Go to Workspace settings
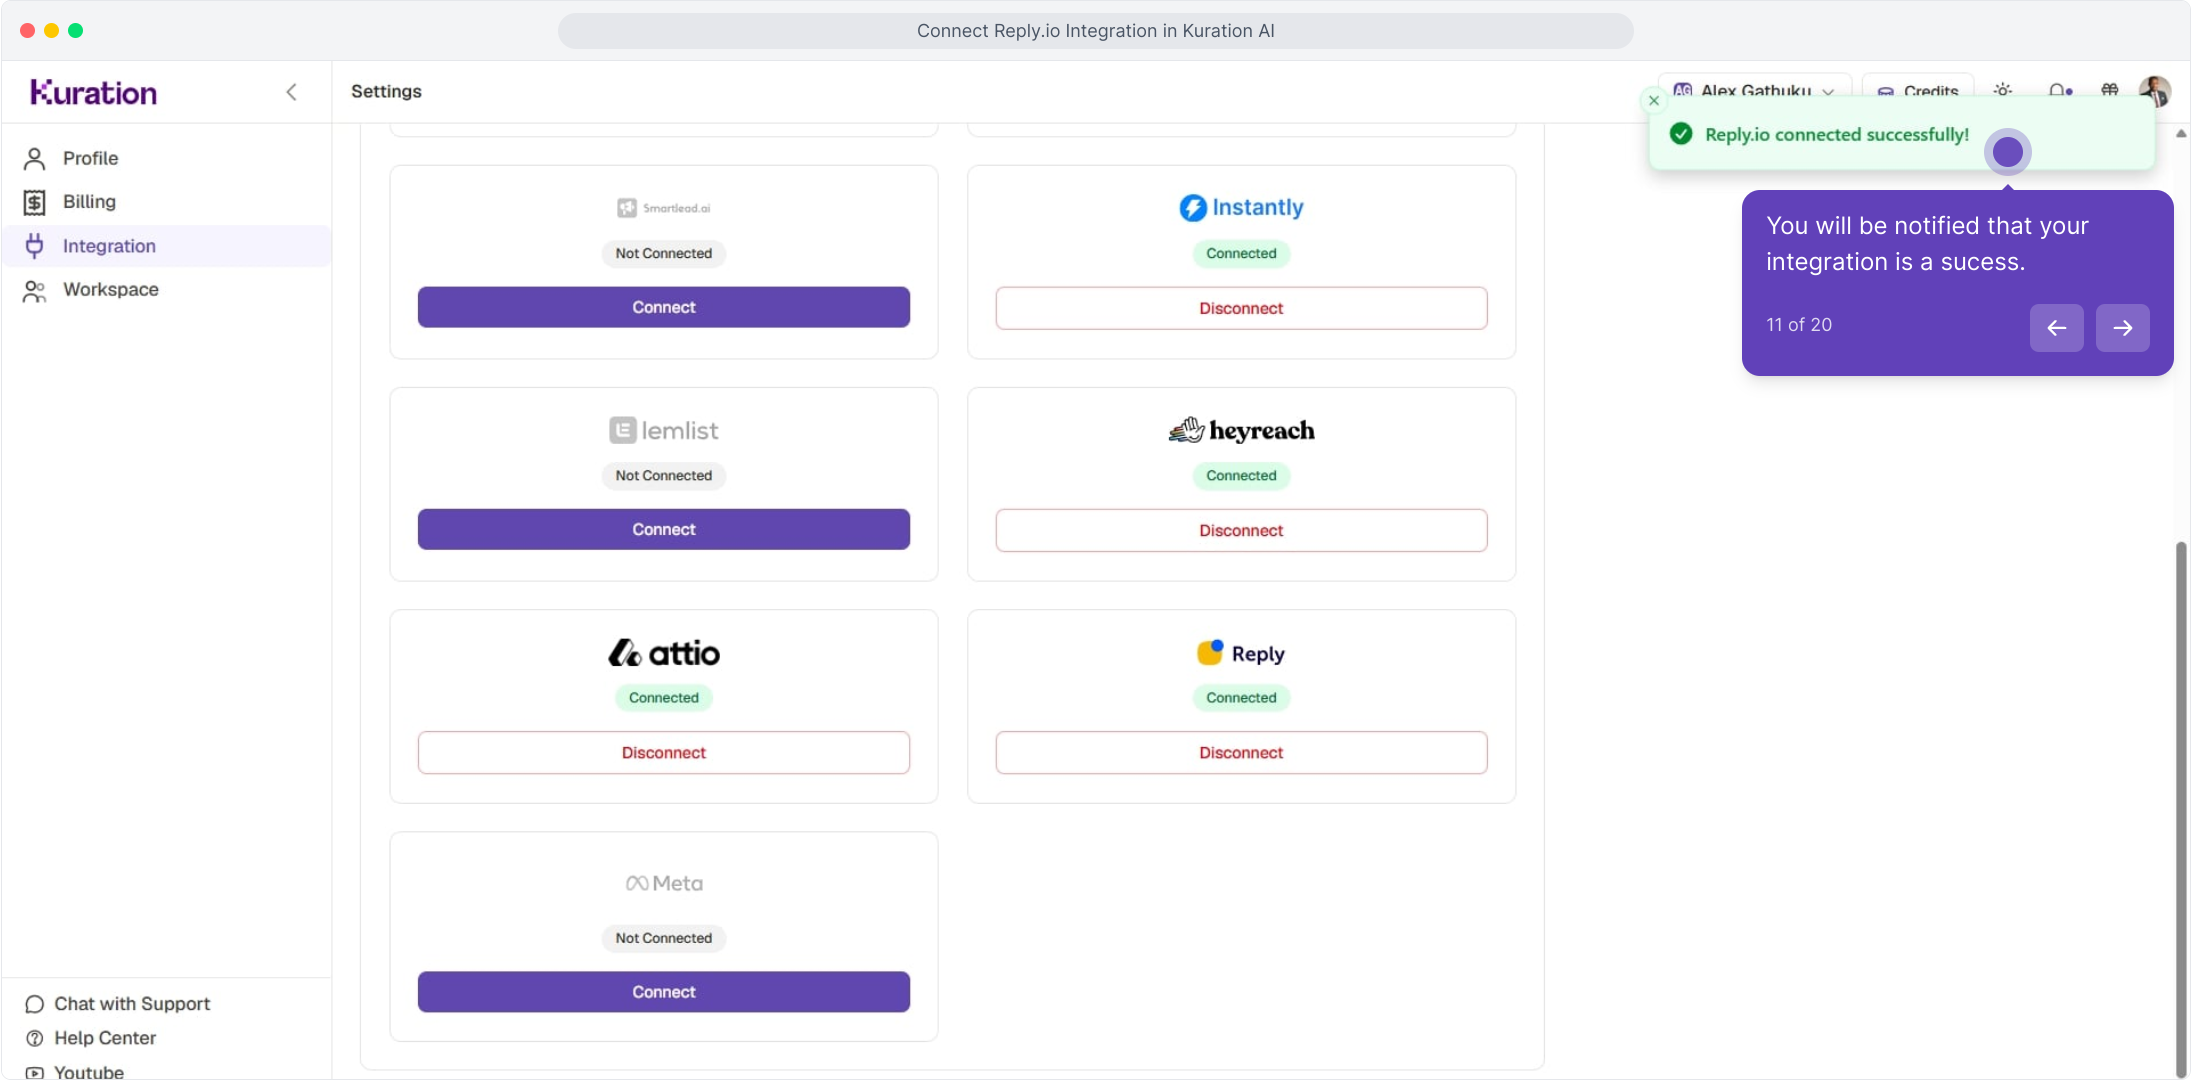Screen dimensions: 2192x1080 pos(167,290)
